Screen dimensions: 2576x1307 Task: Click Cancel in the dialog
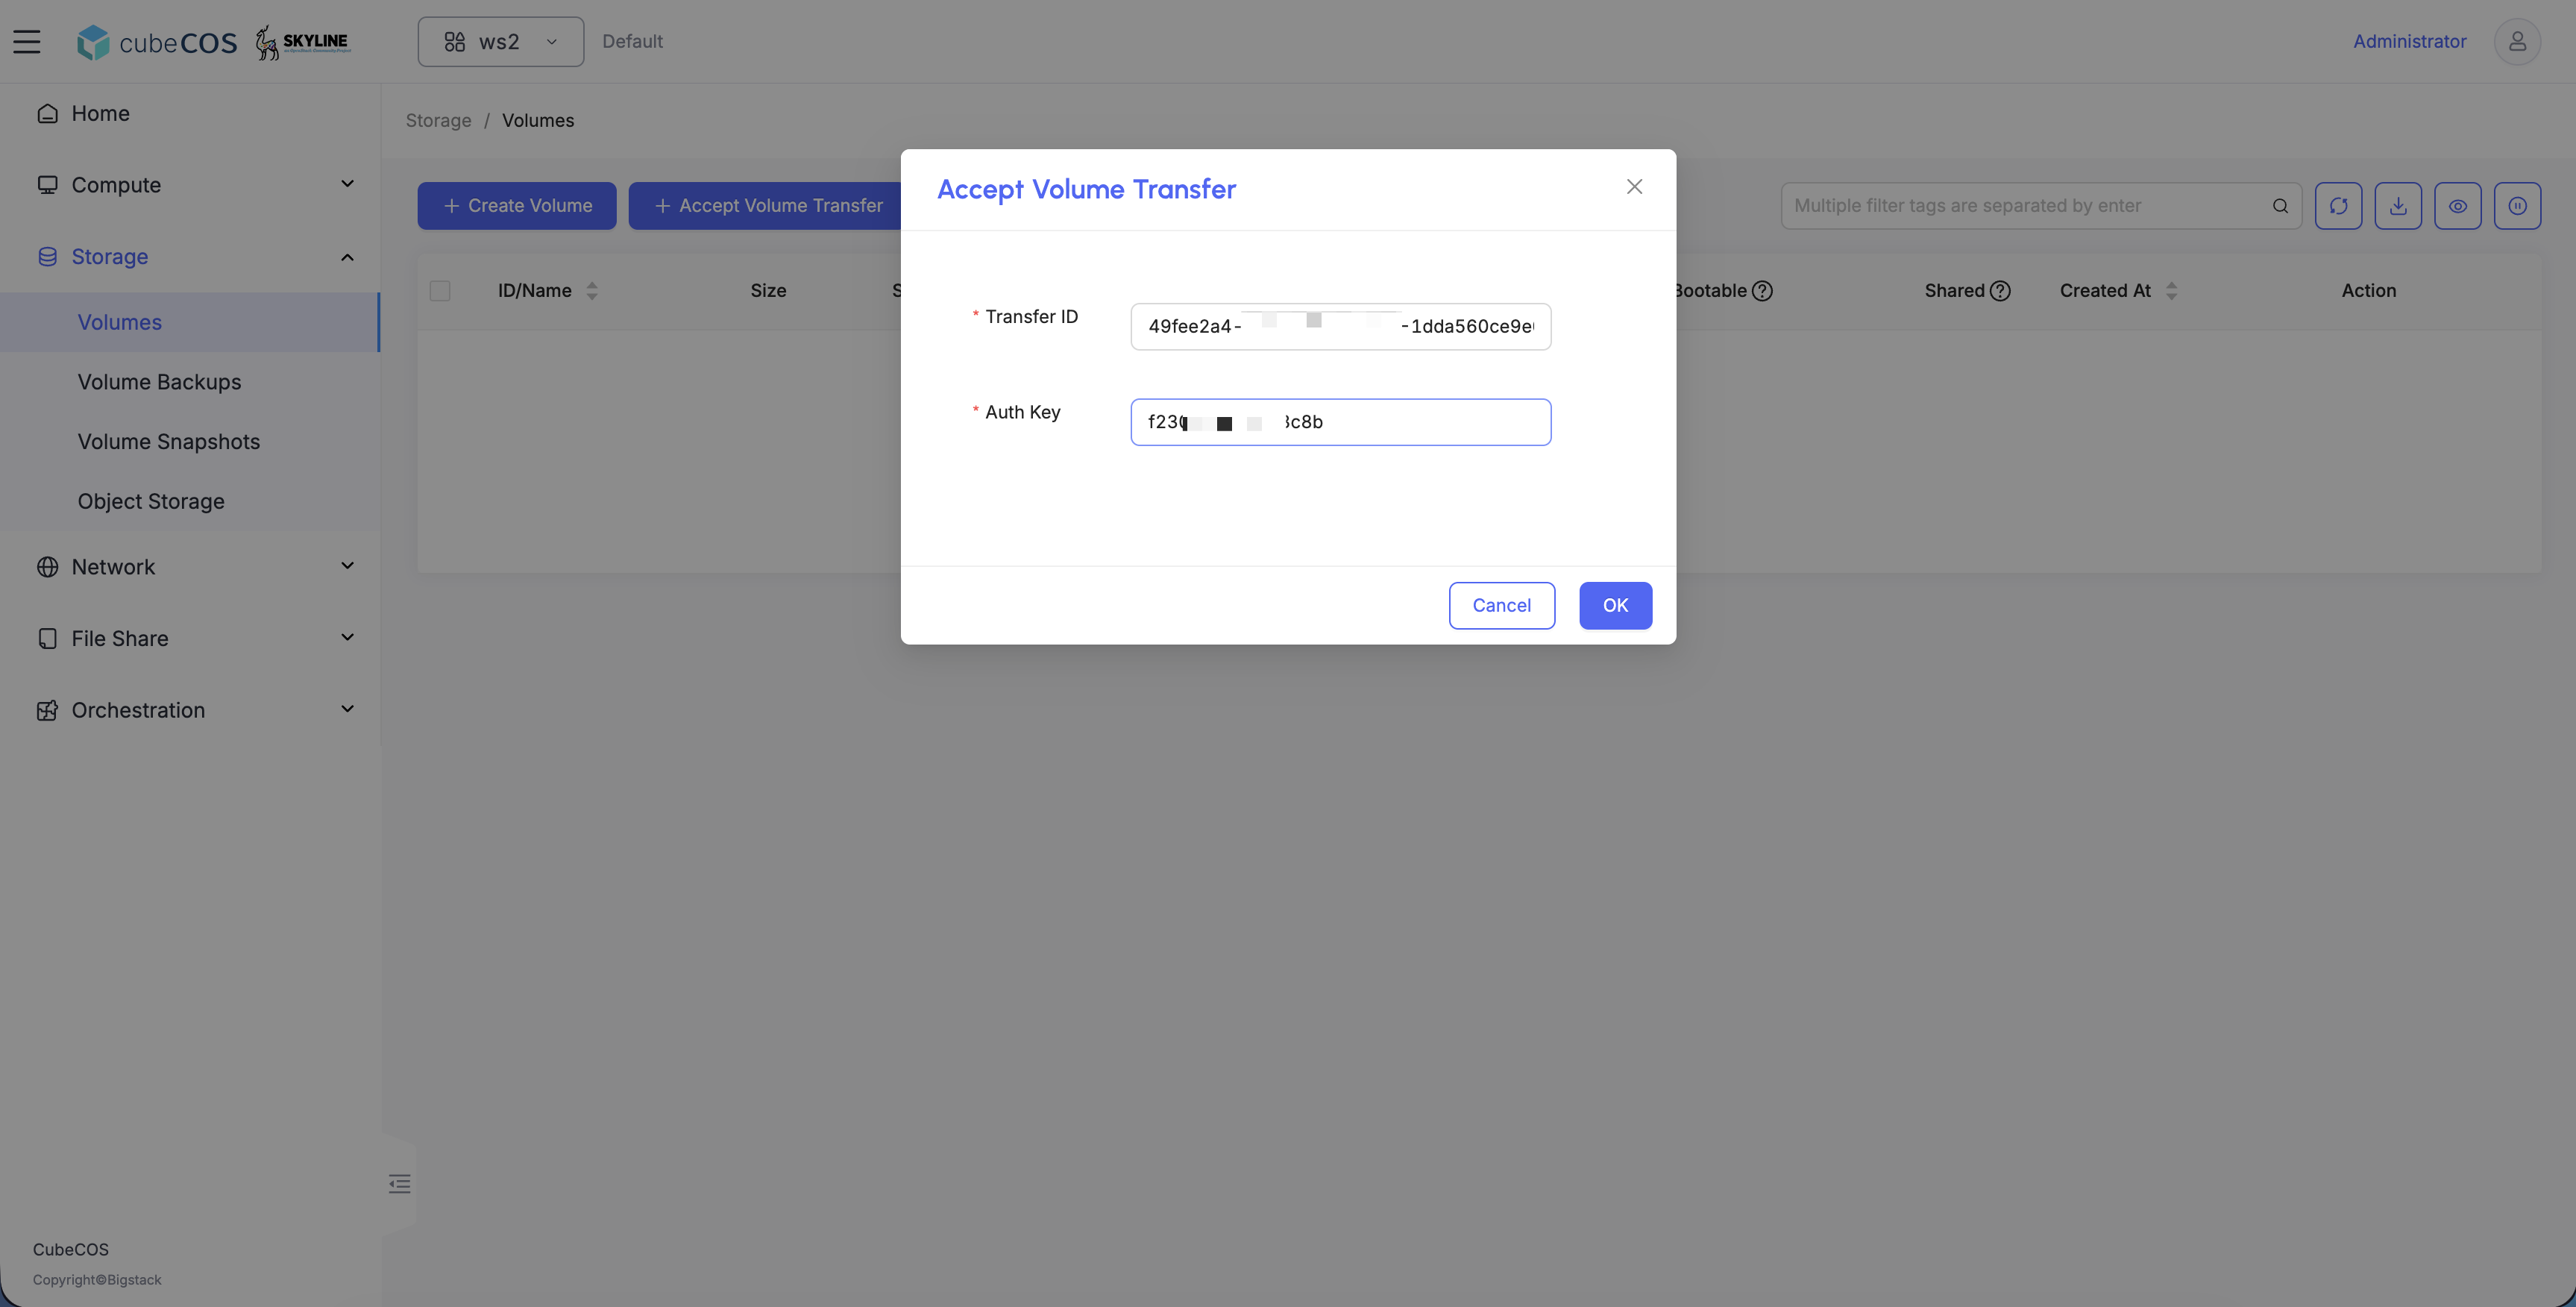click(x=1501, y=605)
